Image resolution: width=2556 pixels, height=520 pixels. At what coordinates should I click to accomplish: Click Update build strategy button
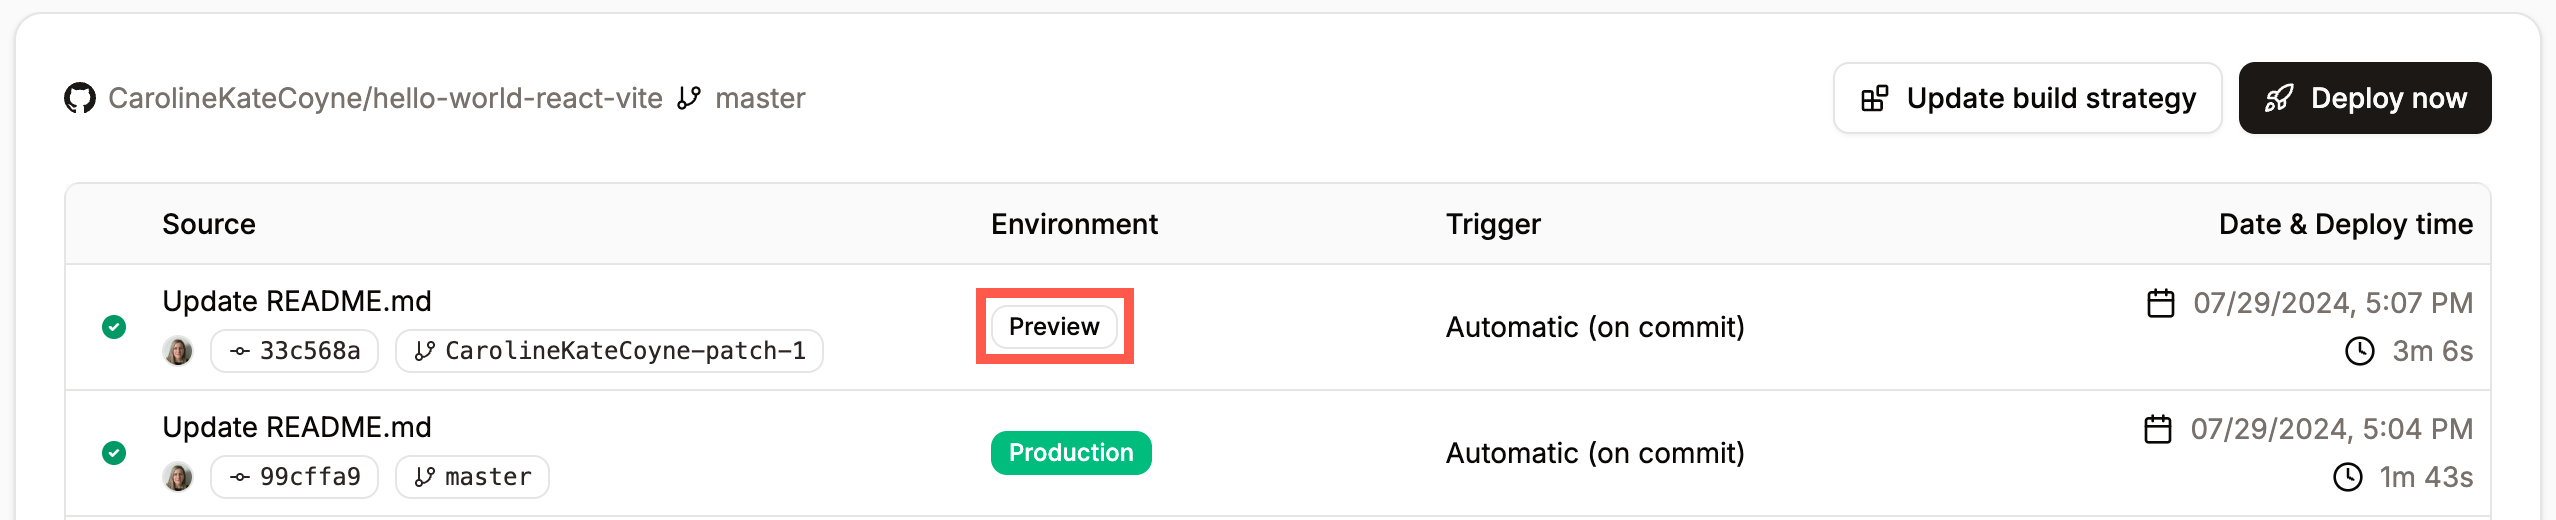(2027, 98)
